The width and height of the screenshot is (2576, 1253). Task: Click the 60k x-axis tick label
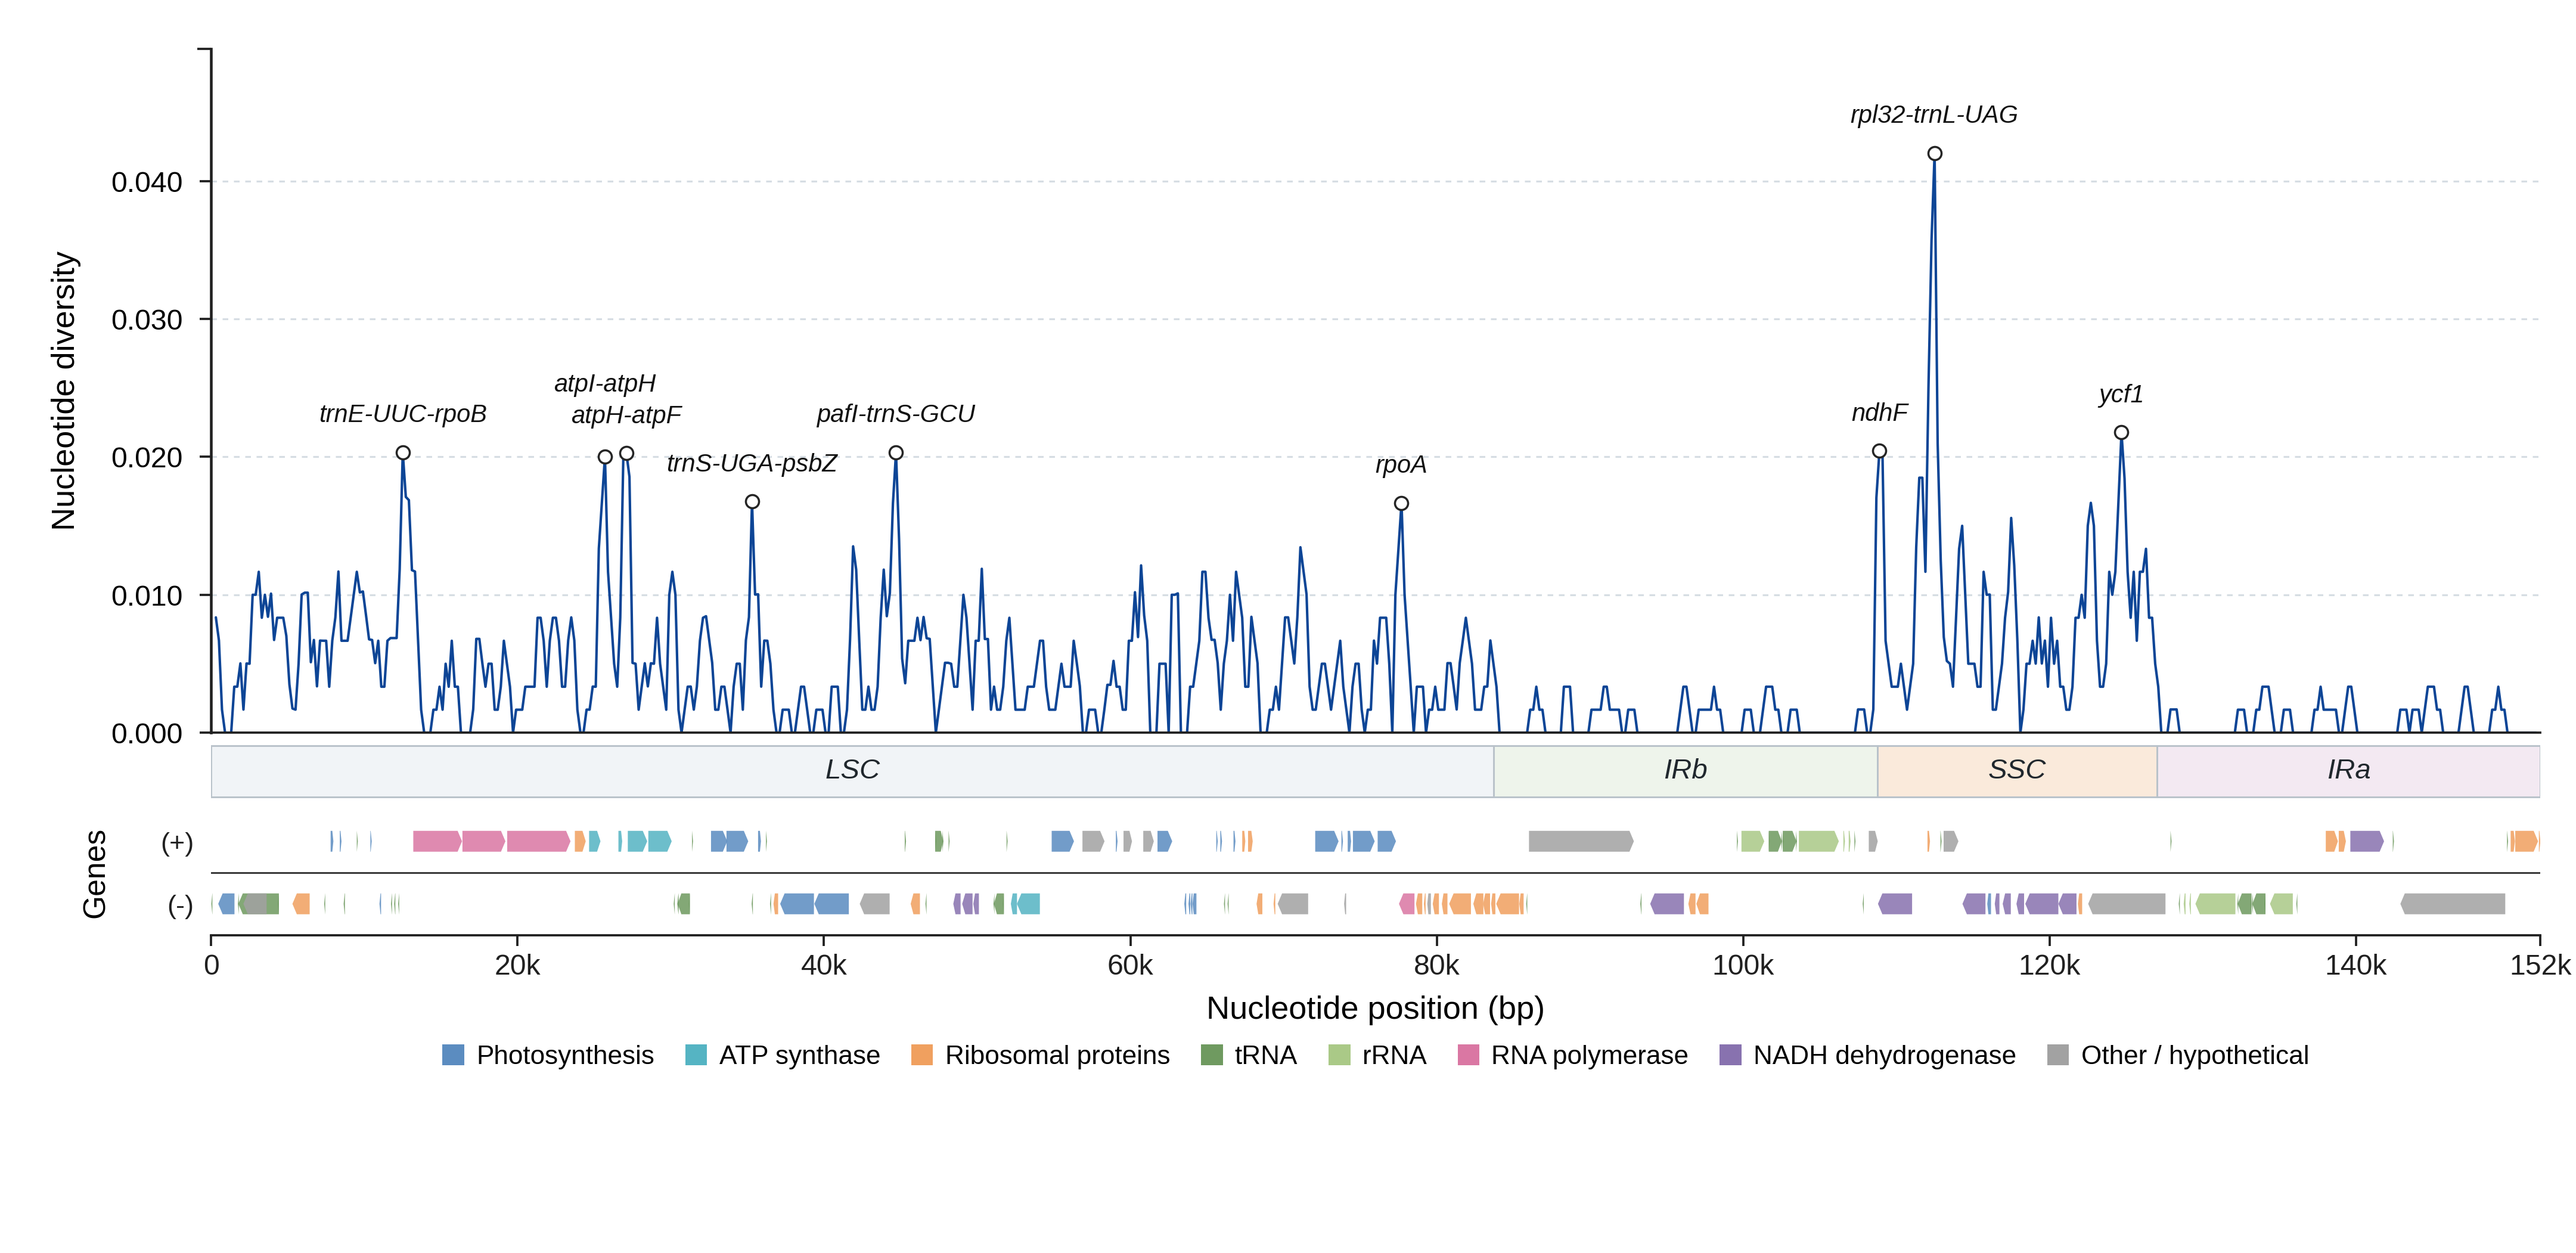coord(1130,966)
